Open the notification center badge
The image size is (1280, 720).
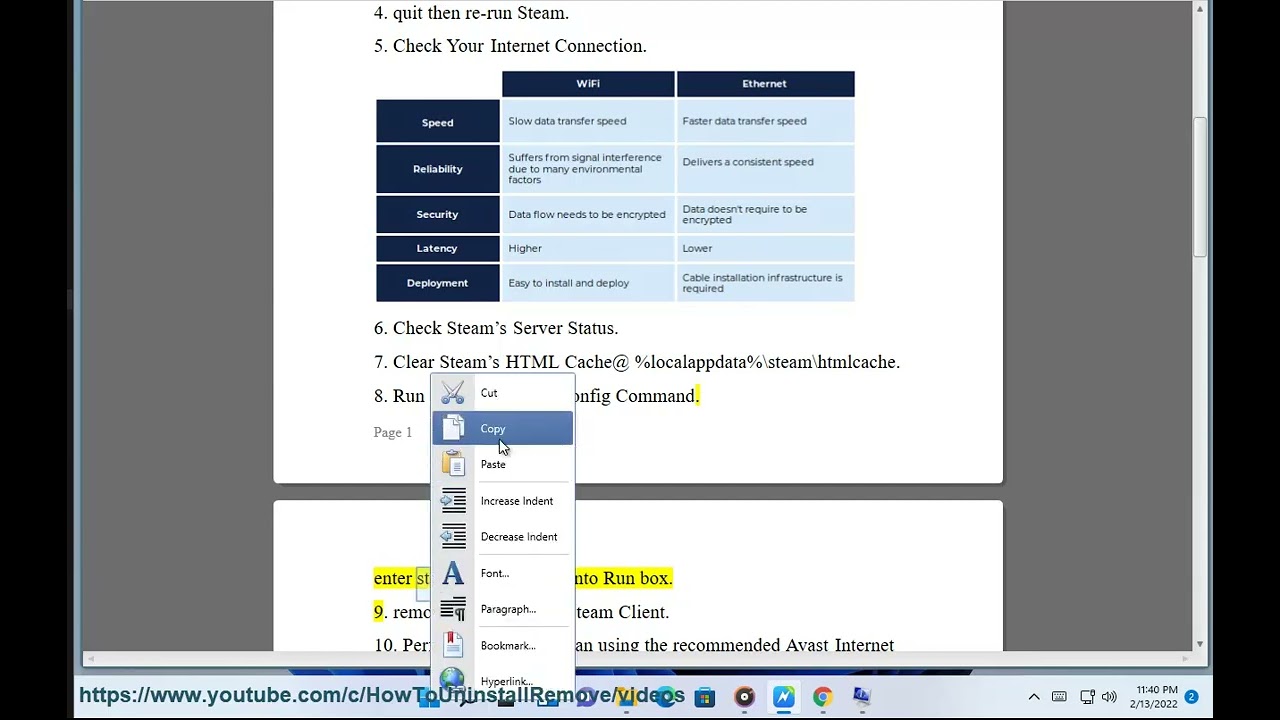[1191, 697]
